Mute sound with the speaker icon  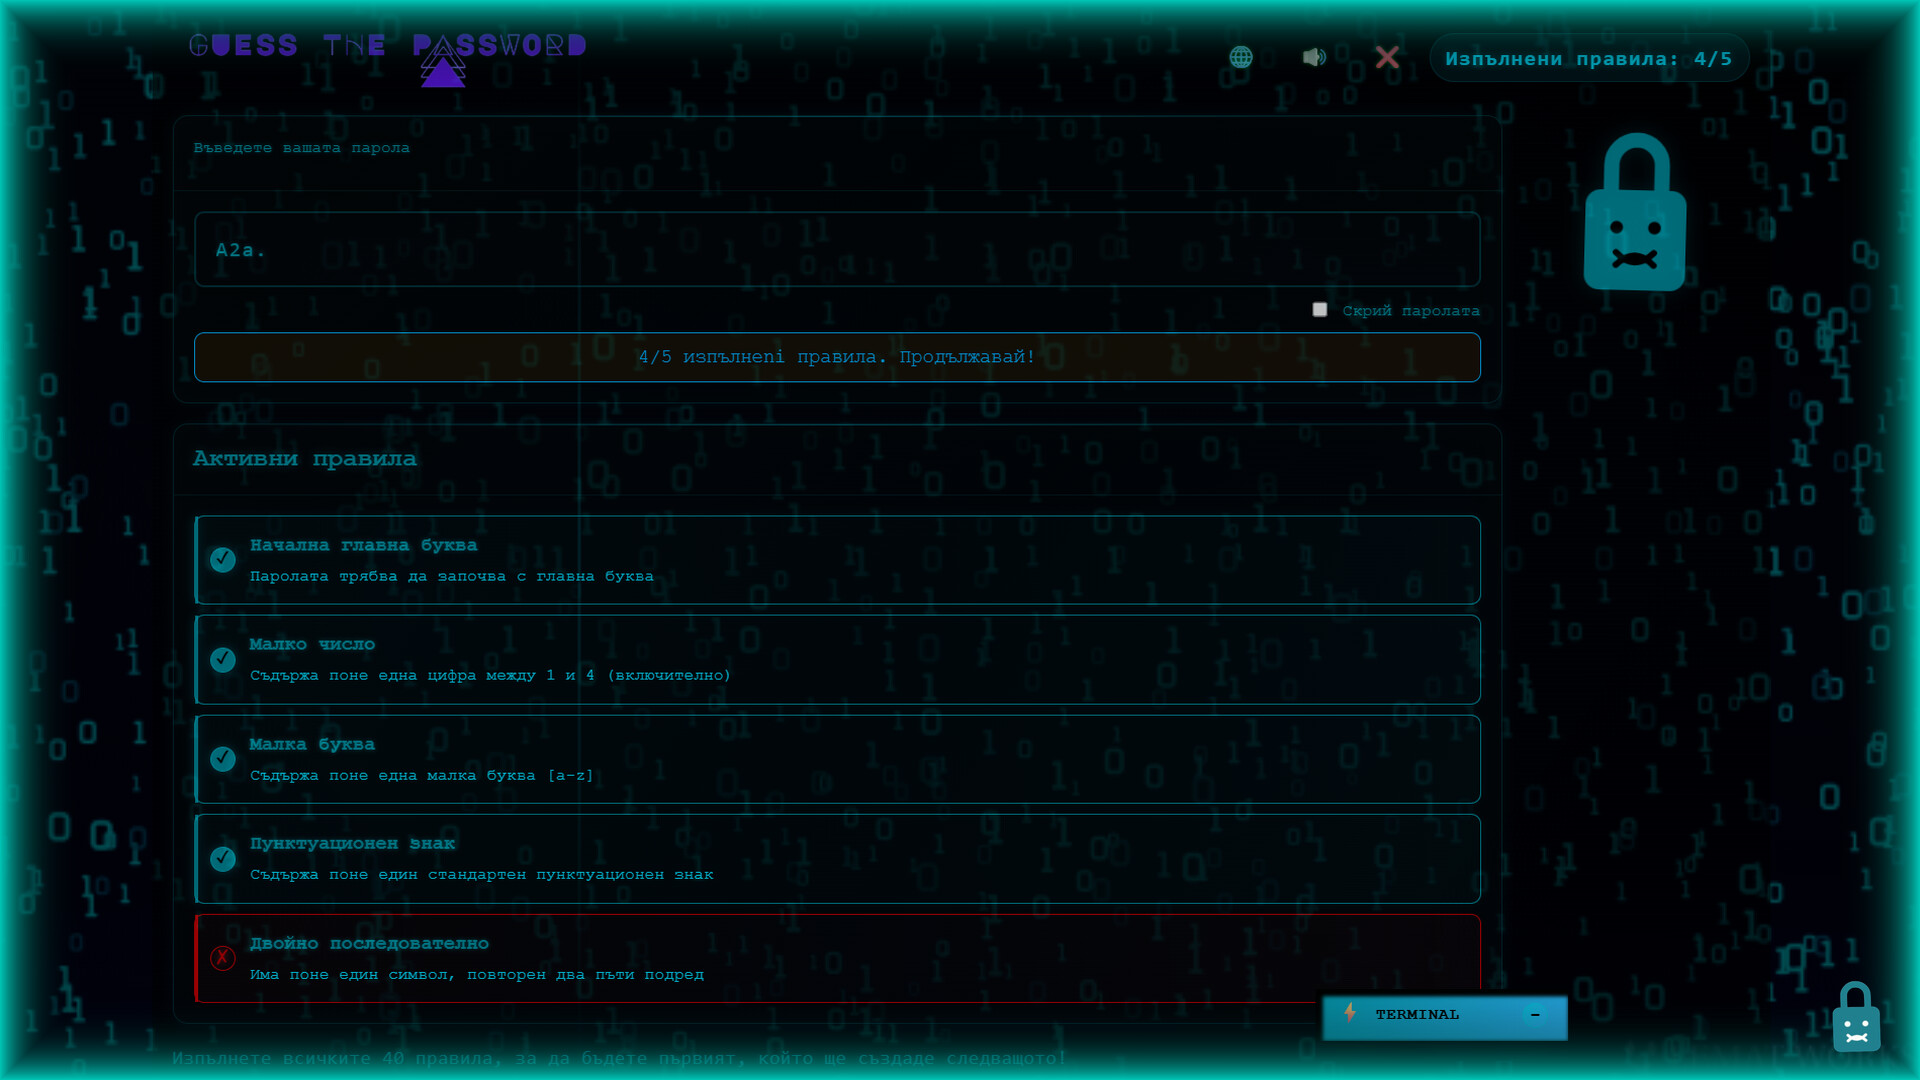pos(1314,58)
